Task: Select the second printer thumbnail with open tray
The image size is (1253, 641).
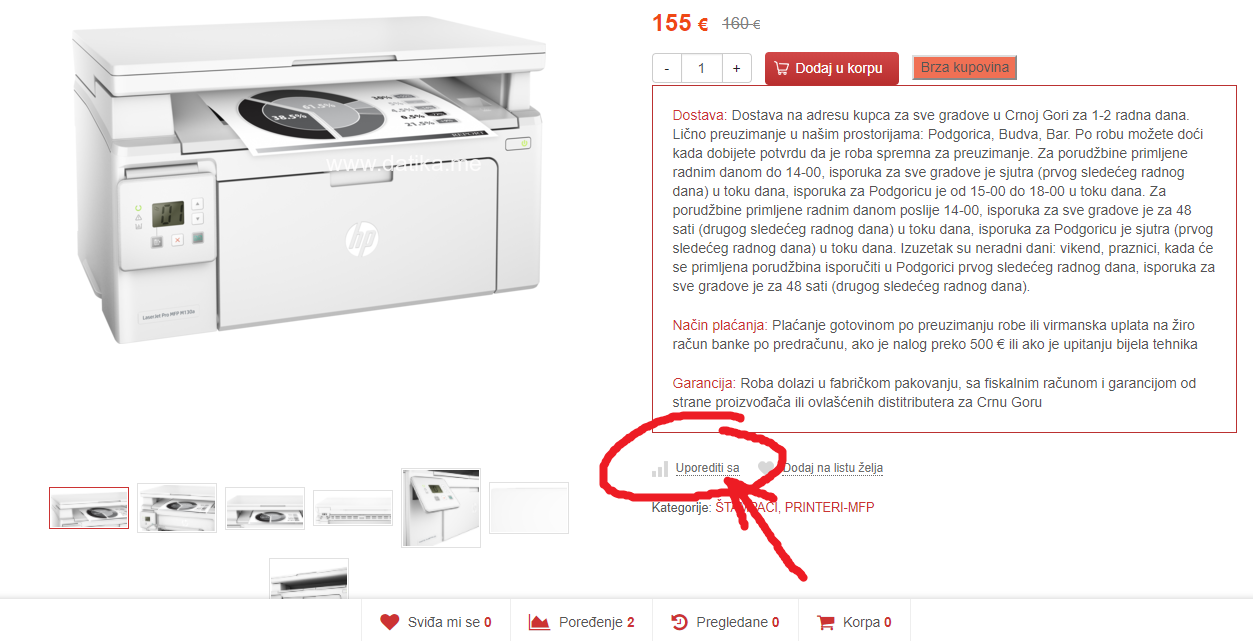Action: [x=177, y=508]
